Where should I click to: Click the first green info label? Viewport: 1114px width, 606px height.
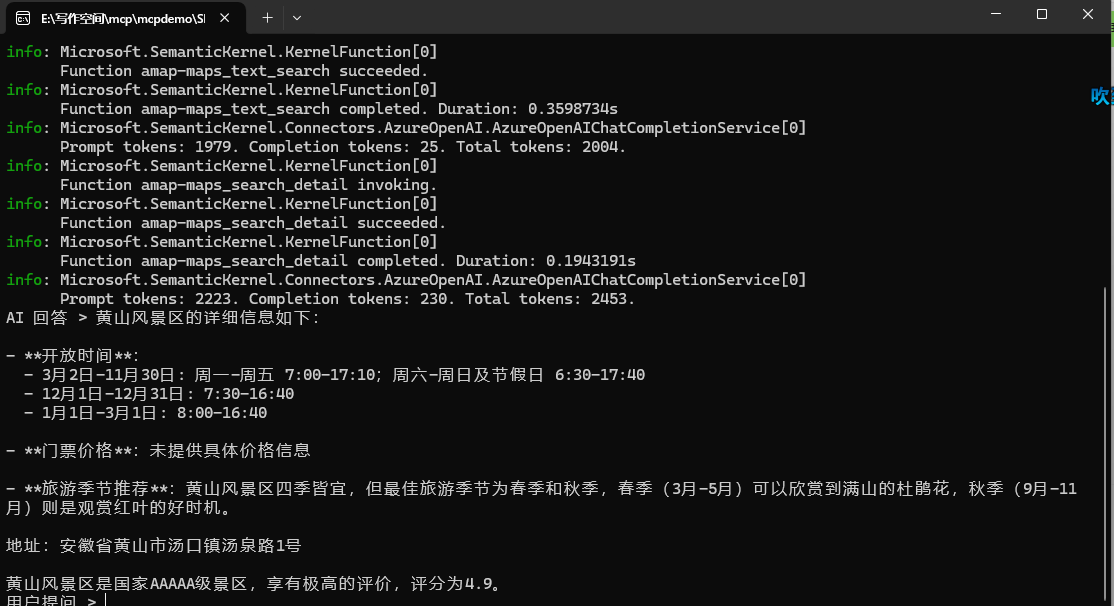(x=24, y=52)
